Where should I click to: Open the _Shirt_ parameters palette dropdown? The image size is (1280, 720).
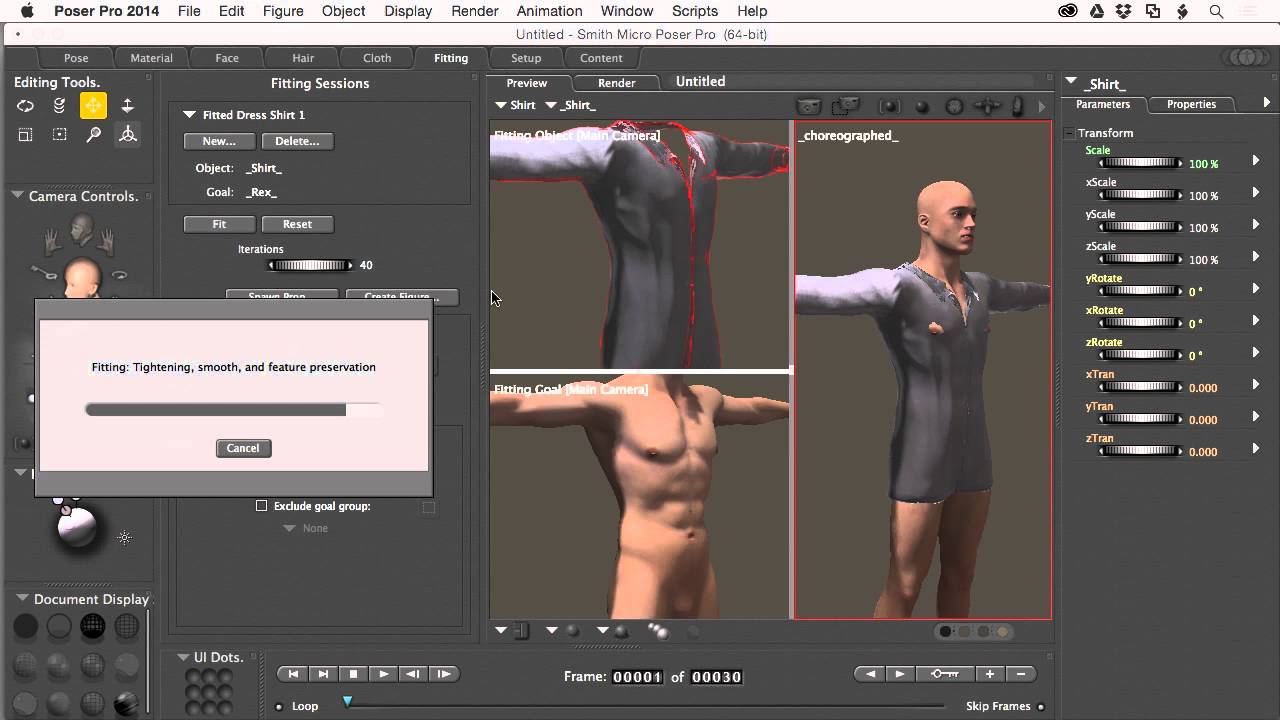[1071, 82]
